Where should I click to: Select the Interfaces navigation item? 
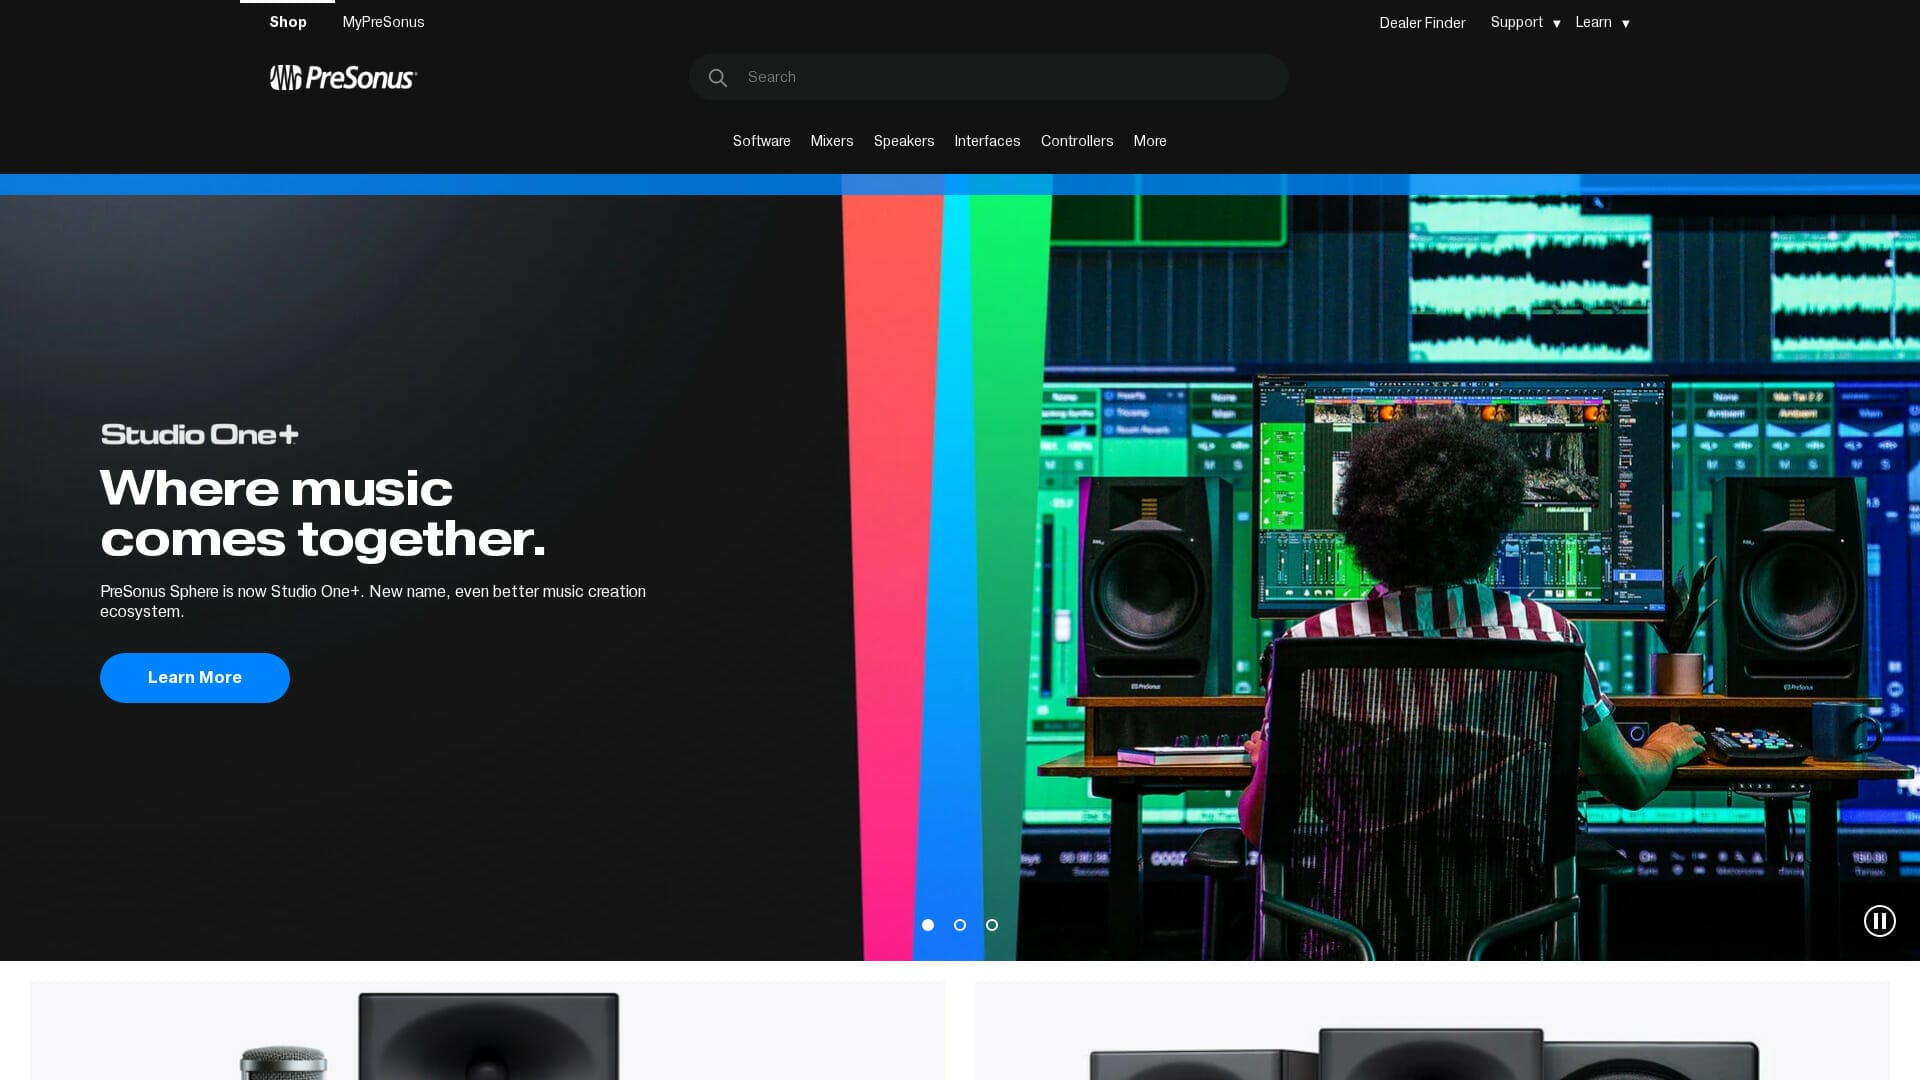pyautogui.click(x=987, y=141)
